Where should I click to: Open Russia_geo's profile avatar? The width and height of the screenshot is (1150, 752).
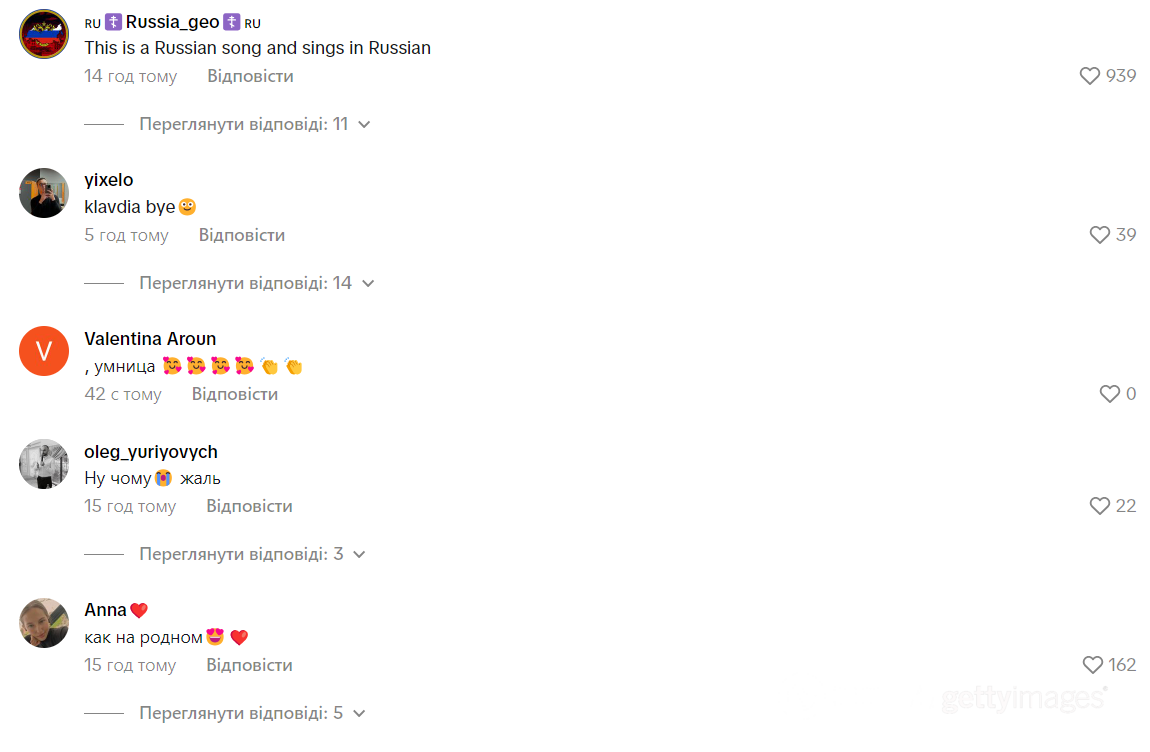click(44, 34)
